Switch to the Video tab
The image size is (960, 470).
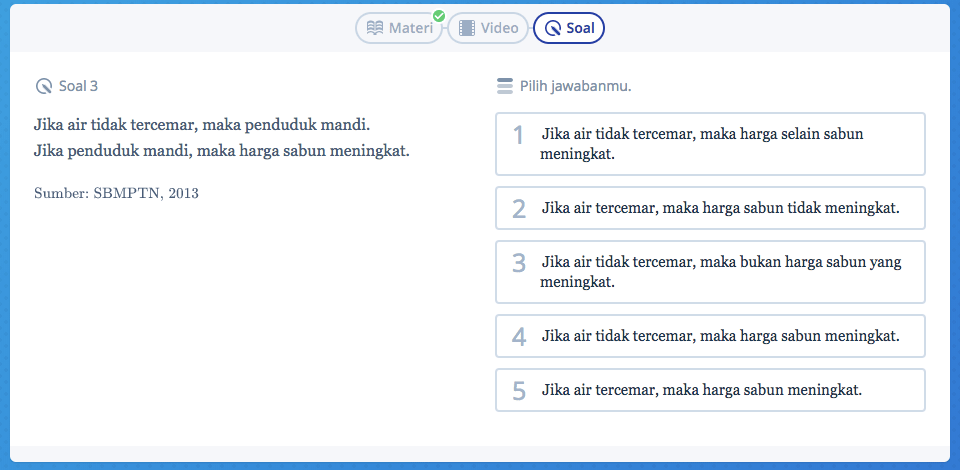coord(488,28)
